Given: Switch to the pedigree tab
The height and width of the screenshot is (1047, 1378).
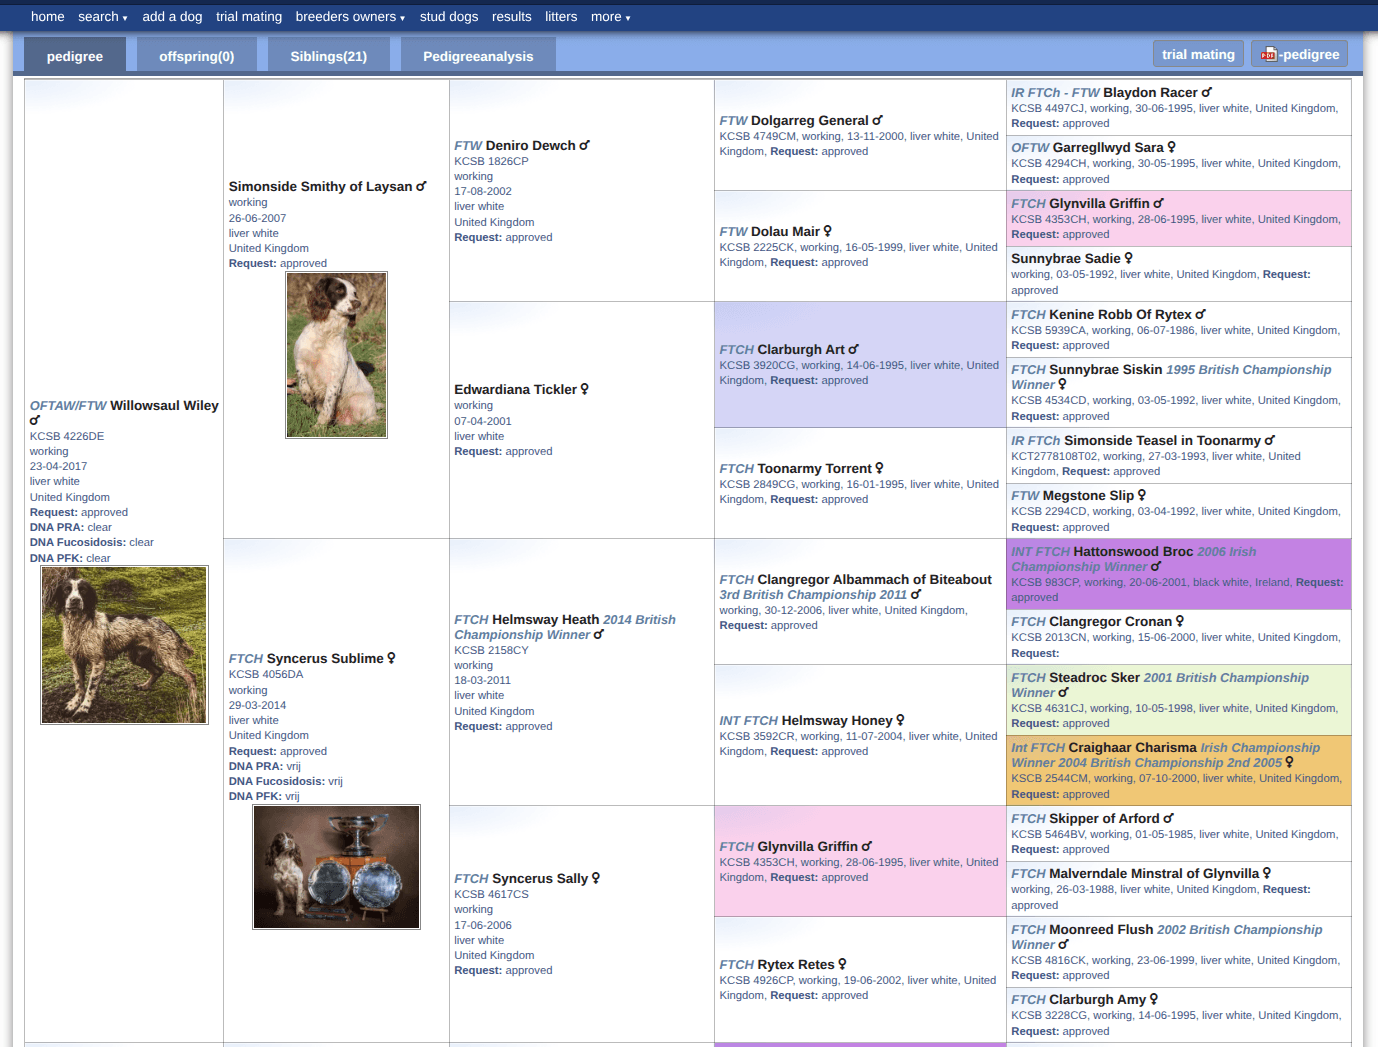Looking at the screenshot, I should [x=75, y=56].
